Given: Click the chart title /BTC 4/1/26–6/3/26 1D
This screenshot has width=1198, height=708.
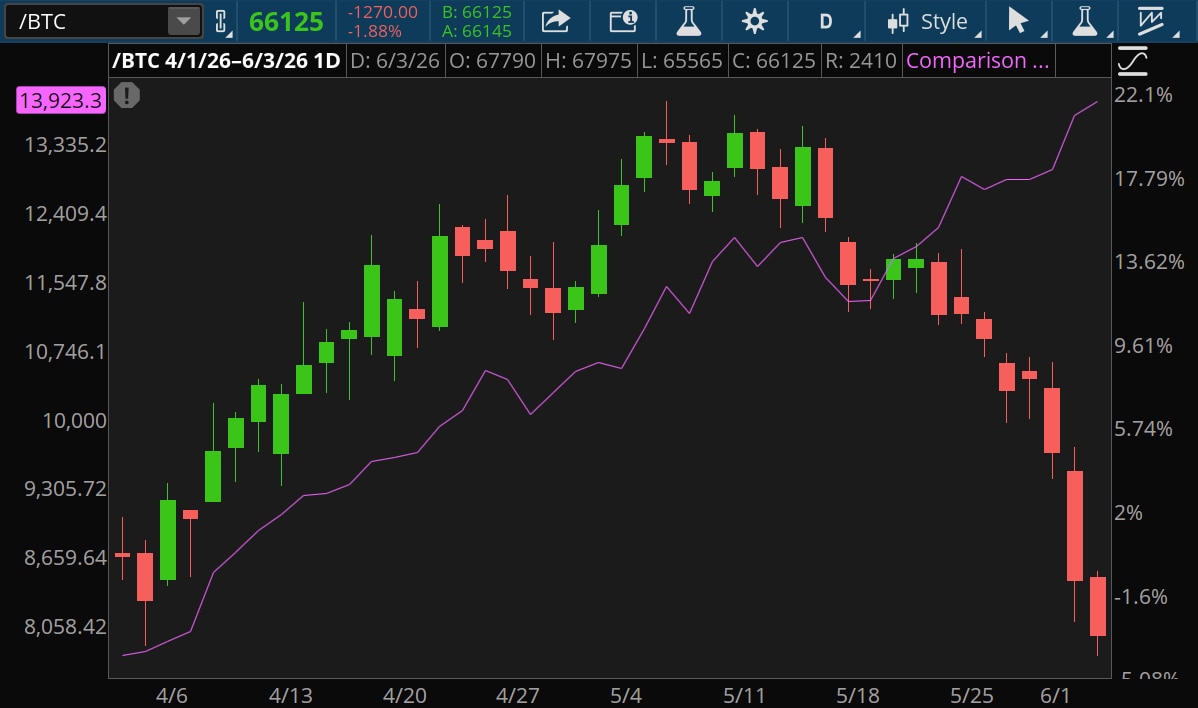Looking at the screenshot, I should [226, 60].
